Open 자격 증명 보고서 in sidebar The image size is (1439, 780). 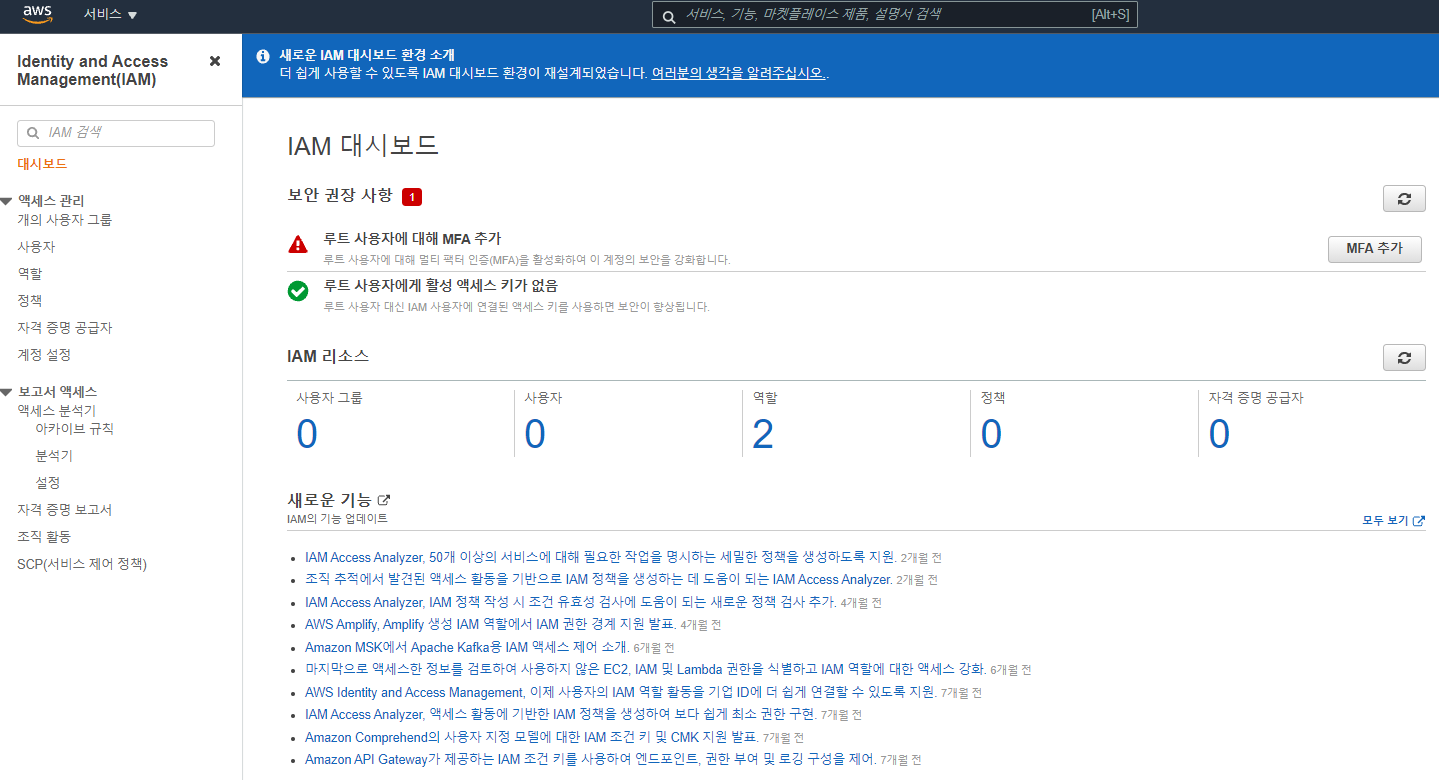tap(65, 509)
